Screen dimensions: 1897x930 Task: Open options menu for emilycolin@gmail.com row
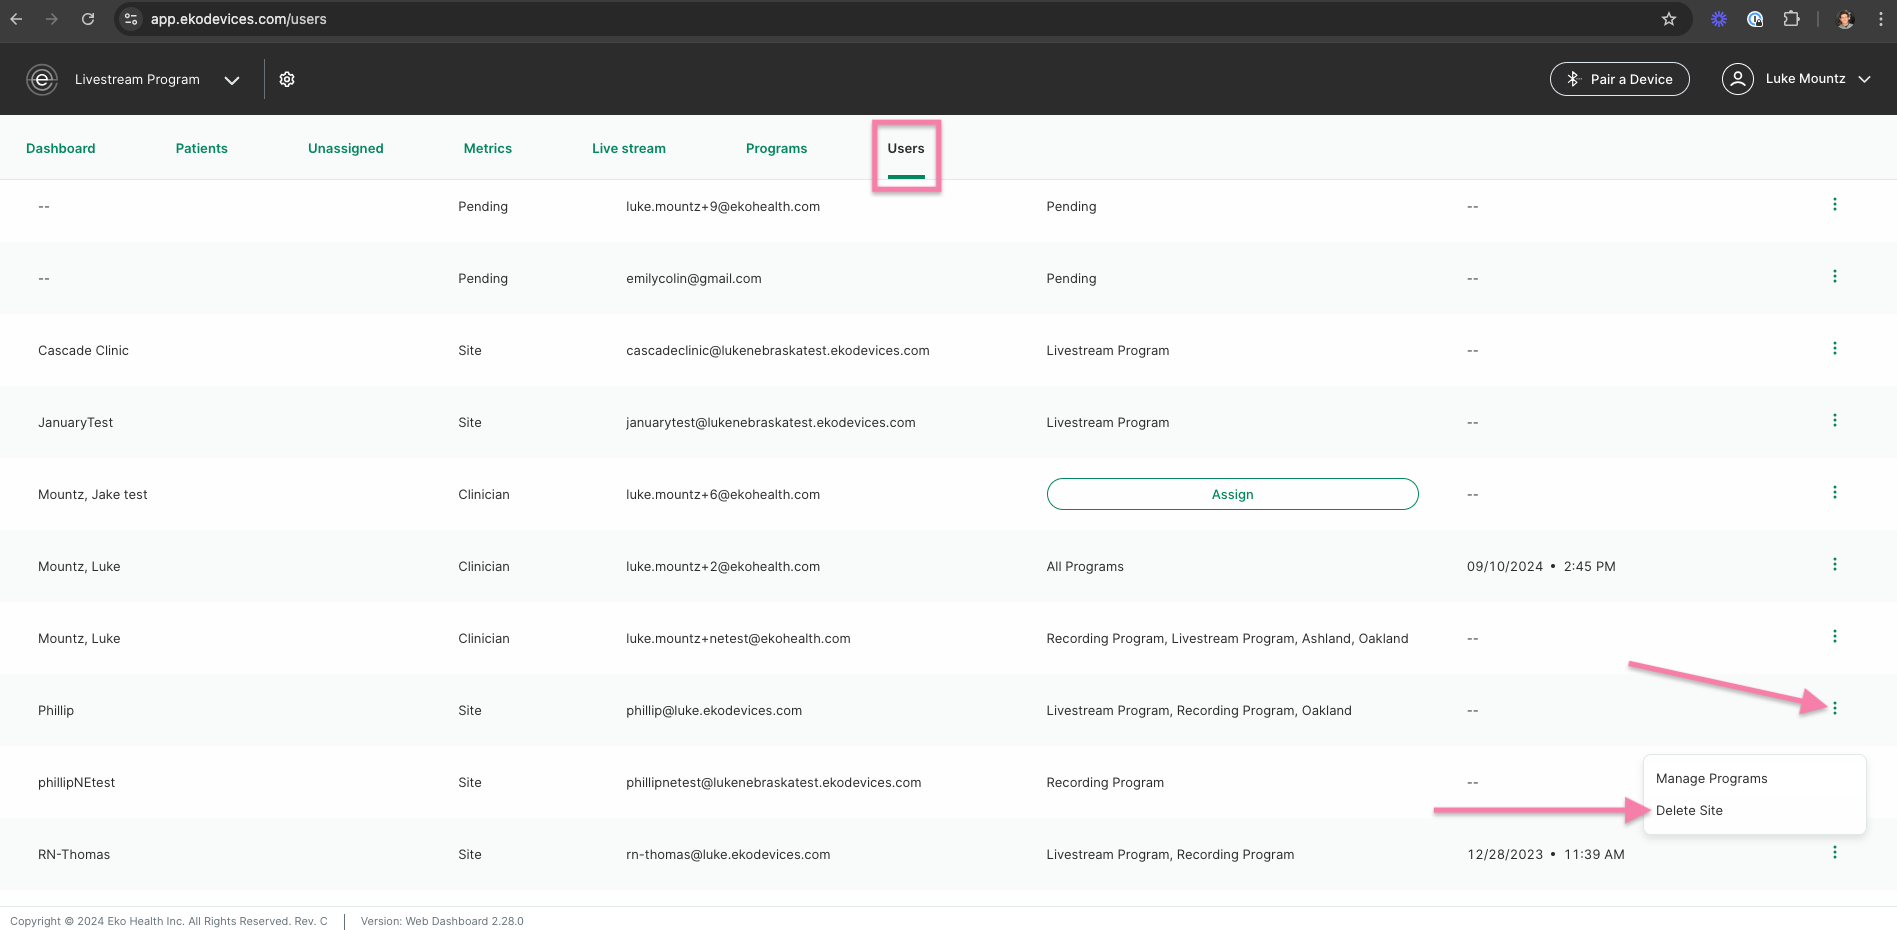[1834, 276]
